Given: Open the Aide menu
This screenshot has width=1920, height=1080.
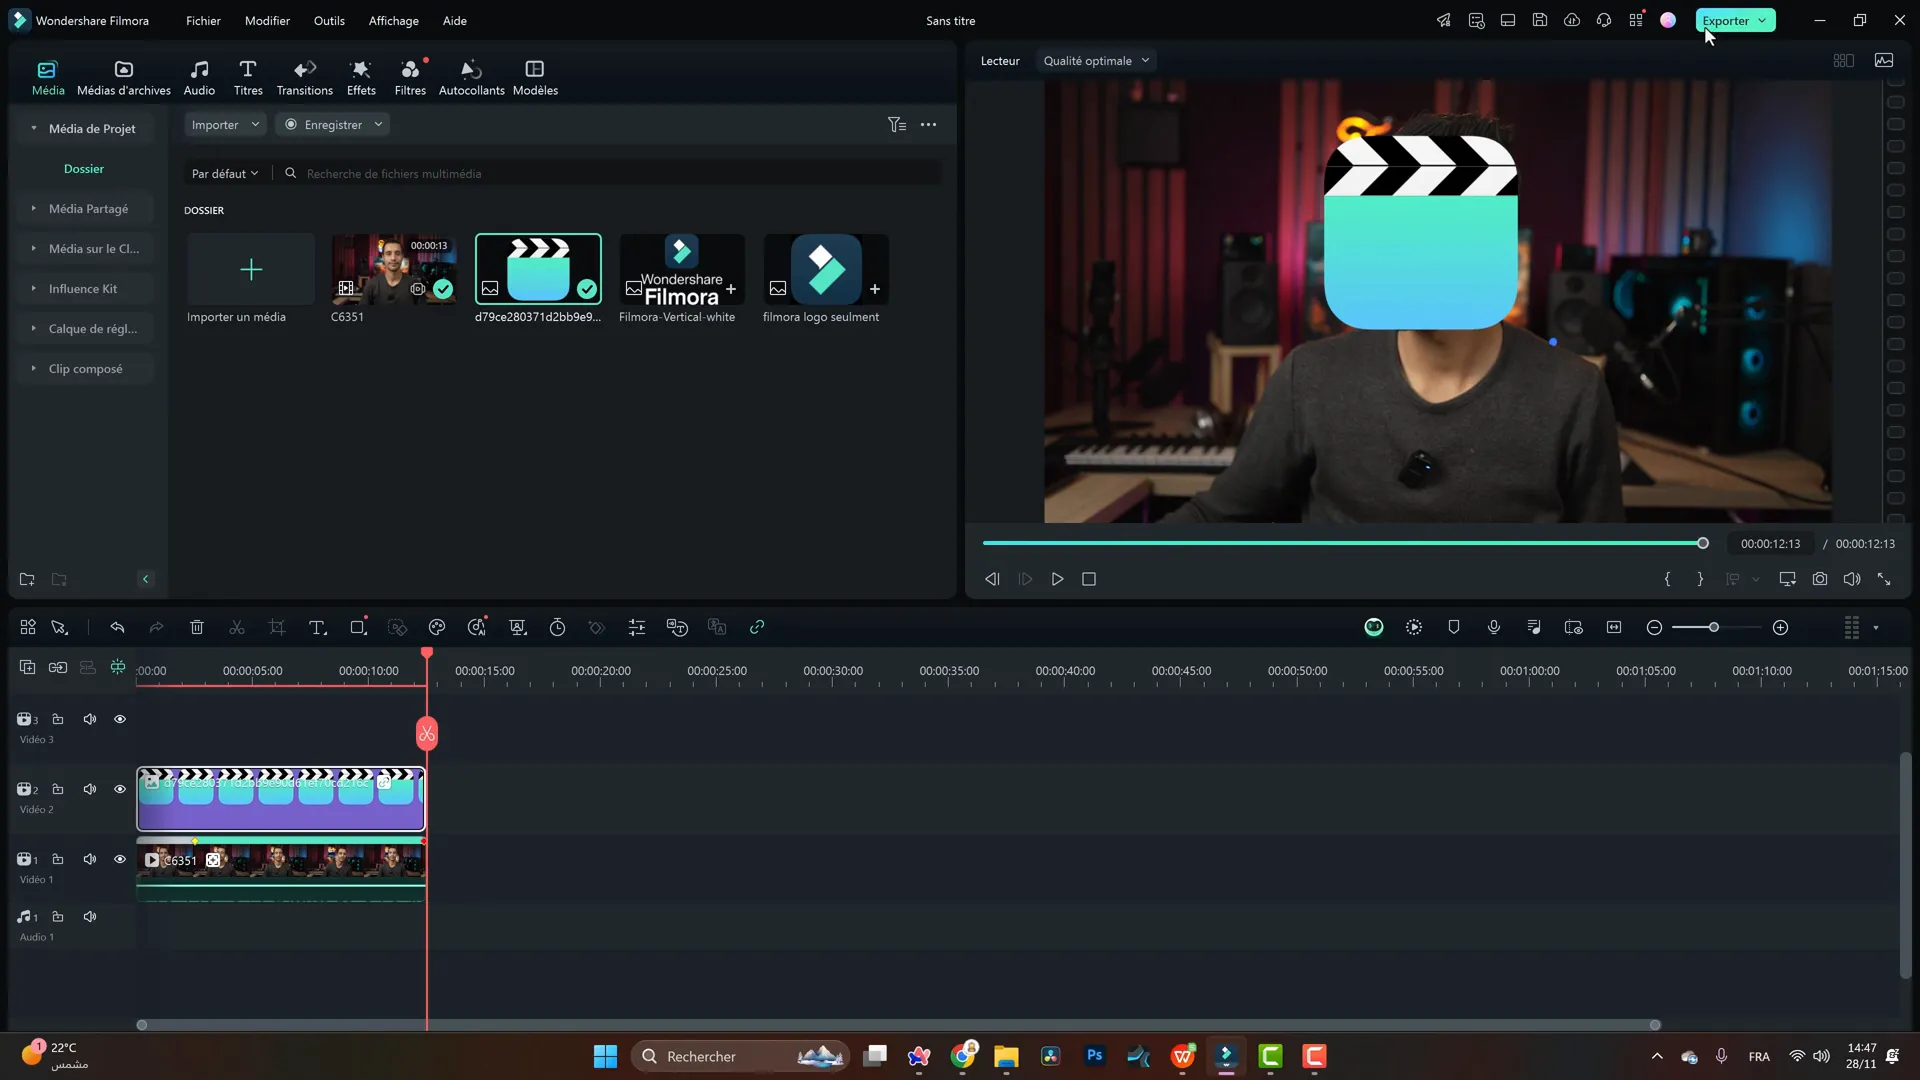Looking at the screenshot, I should coord(455,20).
